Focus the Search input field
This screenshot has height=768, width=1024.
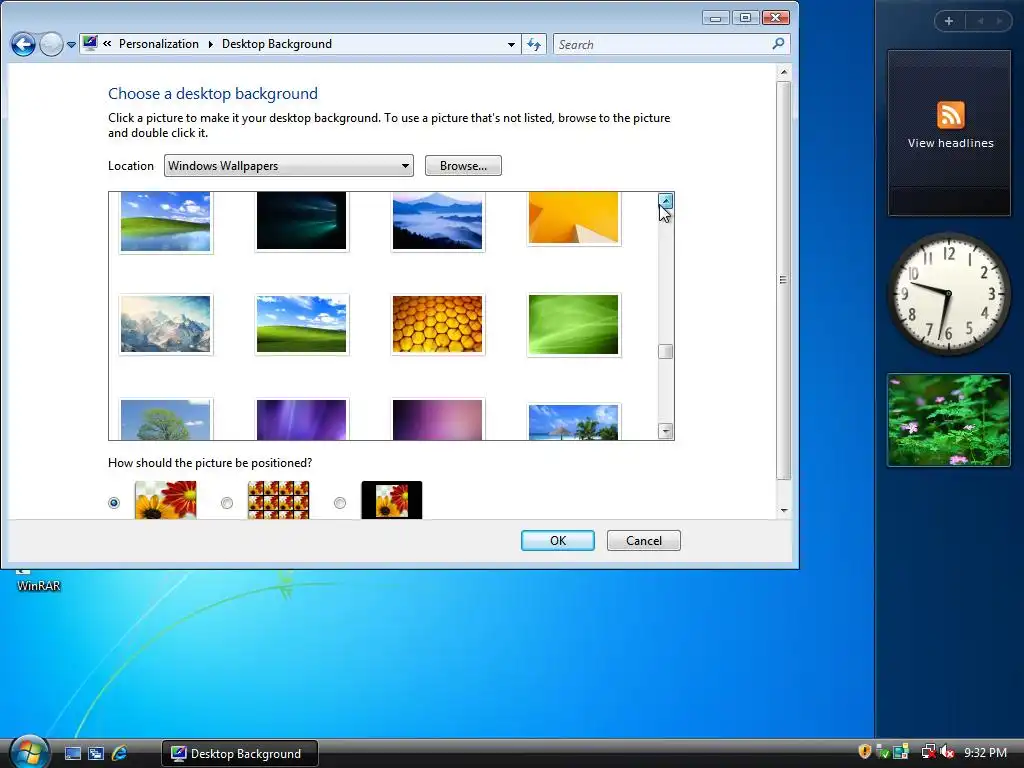coord(661,44)
